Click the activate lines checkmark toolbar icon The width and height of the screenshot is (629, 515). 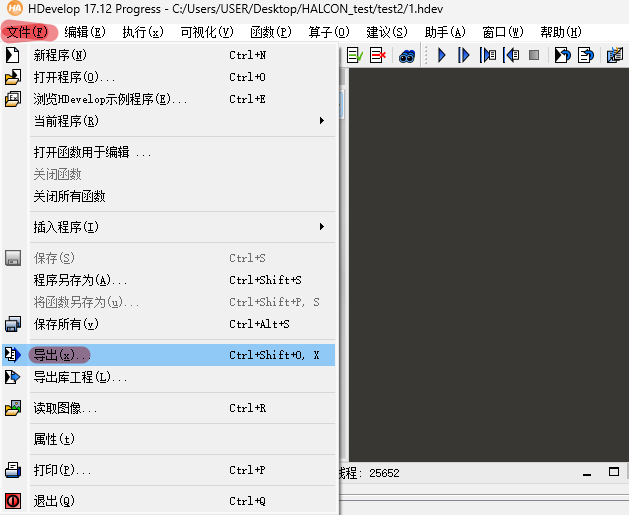click(355, 55)
